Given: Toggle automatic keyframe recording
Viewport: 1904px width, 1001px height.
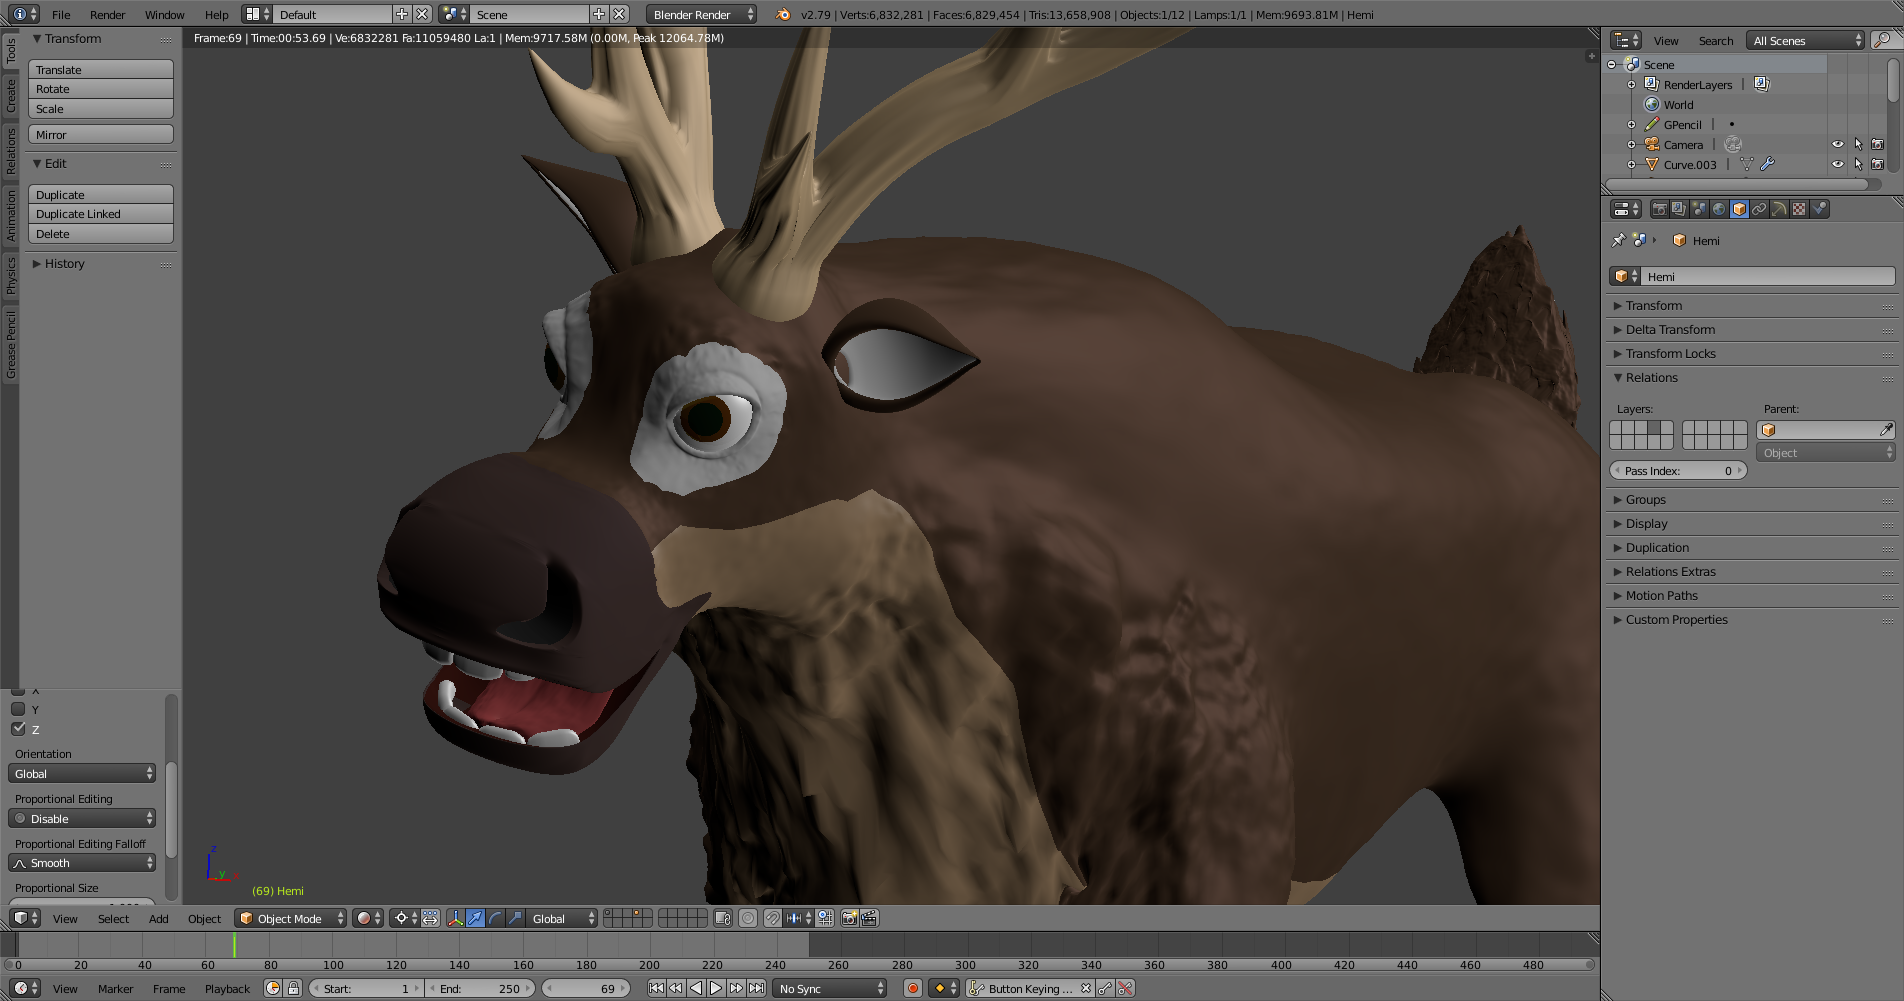Looking at the screenshot, I should [912, 988].
